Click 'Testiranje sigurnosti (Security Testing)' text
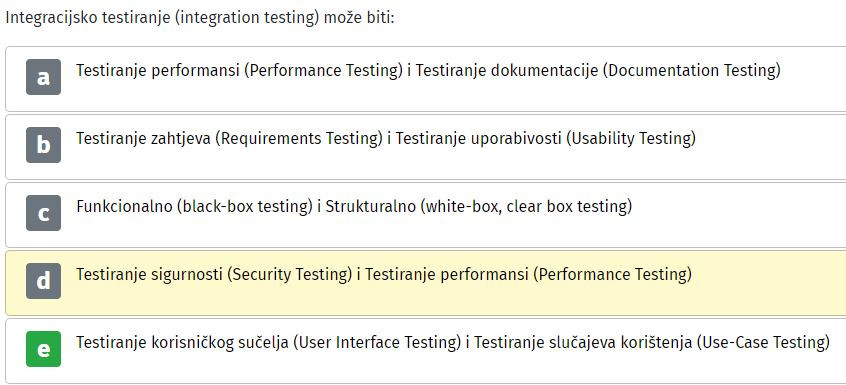Screen dimensions: 846x385 [214, 274]
